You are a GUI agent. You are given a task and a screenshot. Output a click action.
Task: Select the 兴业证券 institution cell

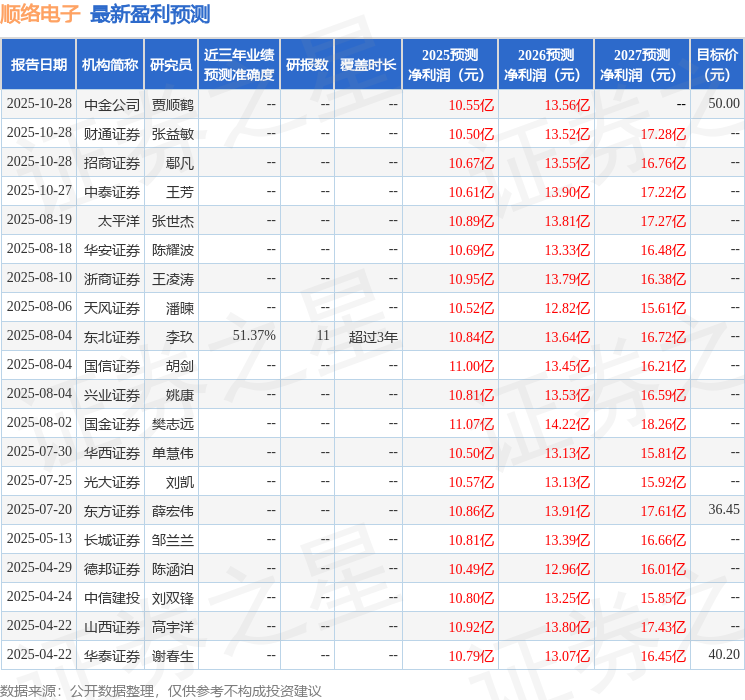tap(112, 395)
